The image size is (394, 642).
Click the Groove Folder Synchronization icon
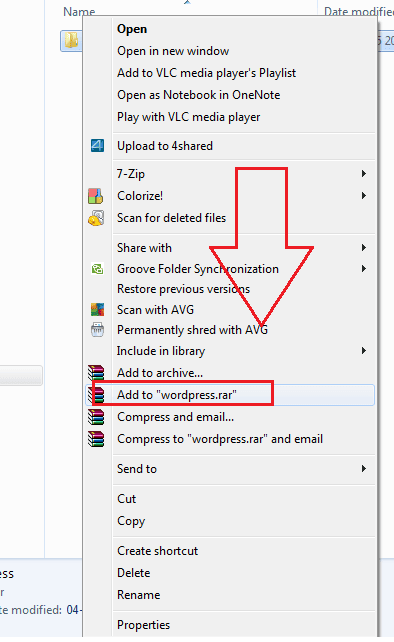[97, 269]
